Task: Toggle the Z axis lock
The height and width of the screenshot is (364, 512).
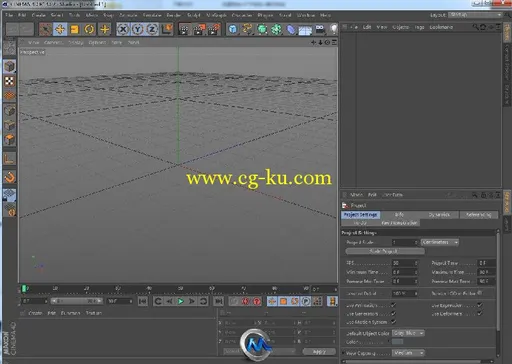Action: coord(152,29)
